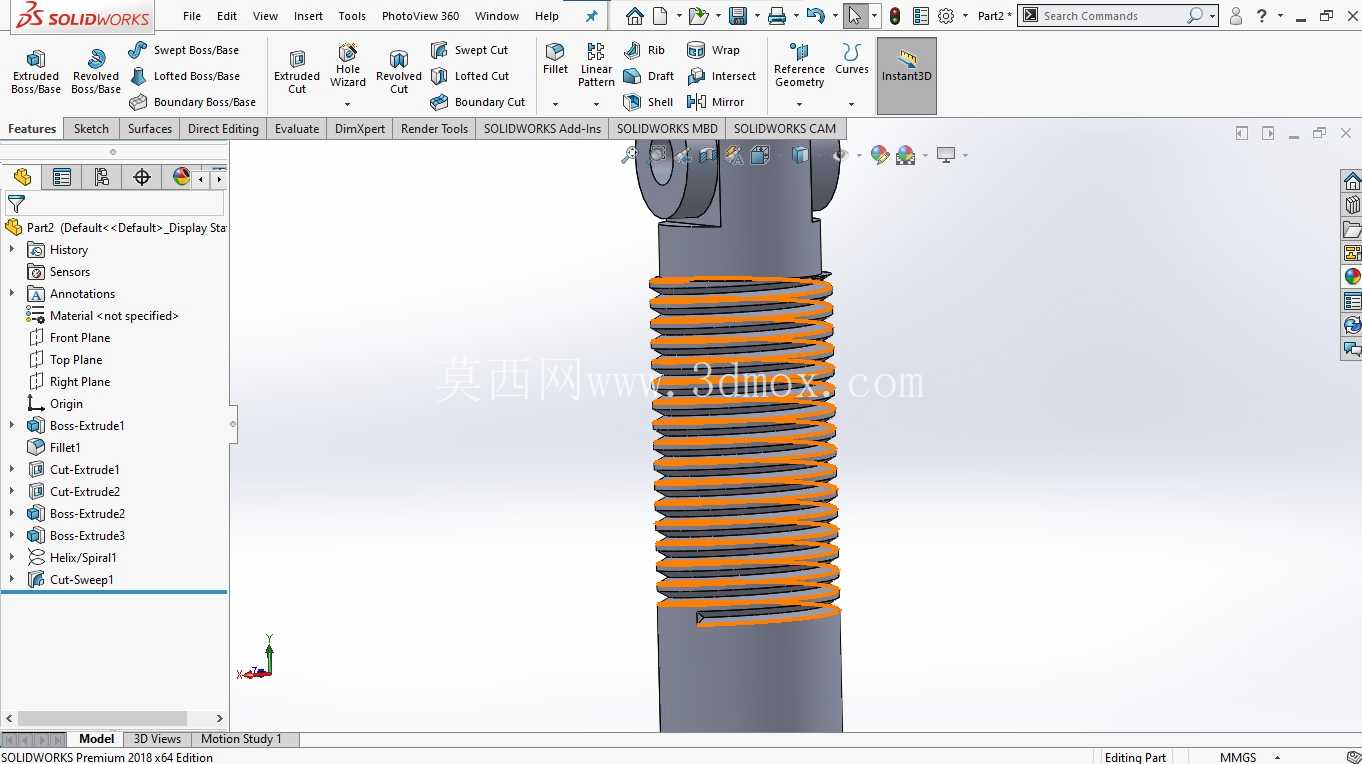Activate the Revolved Cut tool
This screenshot has height=764, width=1362.
click(x=399, y=72)
